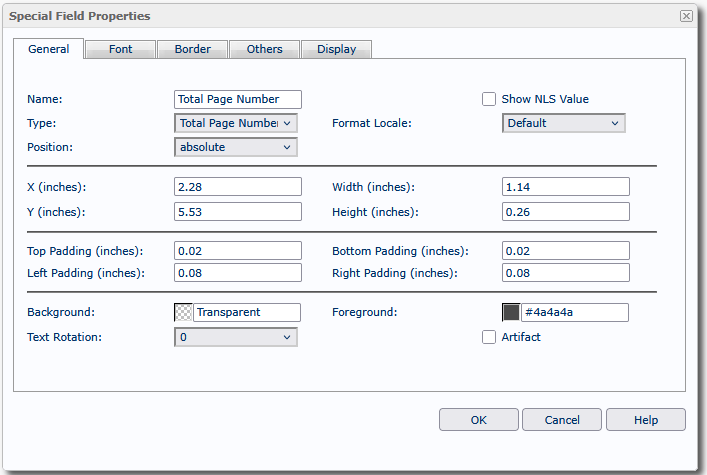Click the Cancel button
This screenshot has height=475, width=707.
562,419
